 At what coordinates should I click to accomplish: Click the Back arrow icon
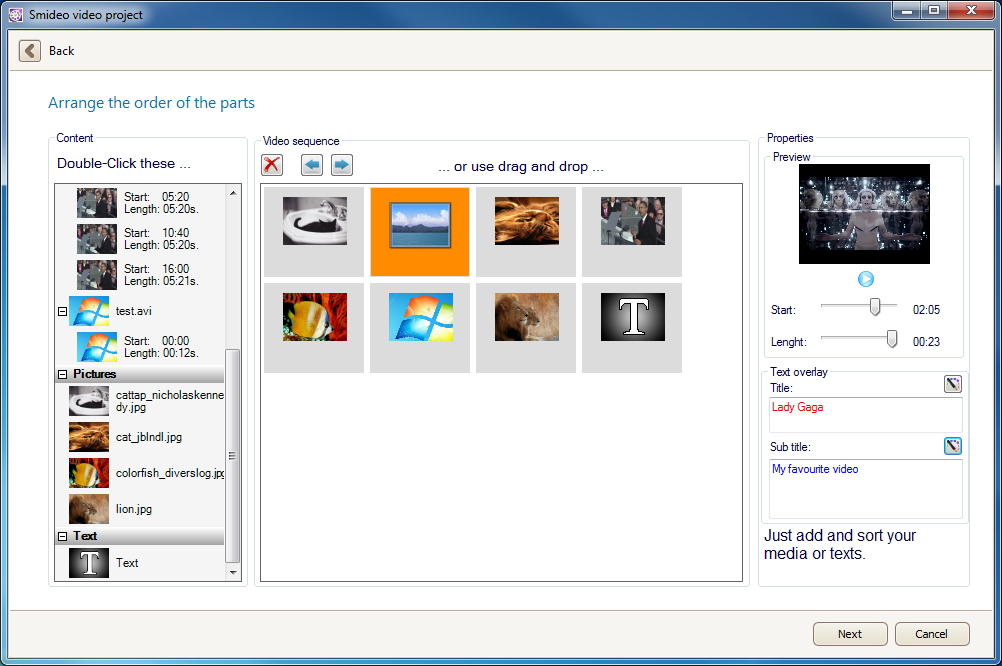(30, 51)
